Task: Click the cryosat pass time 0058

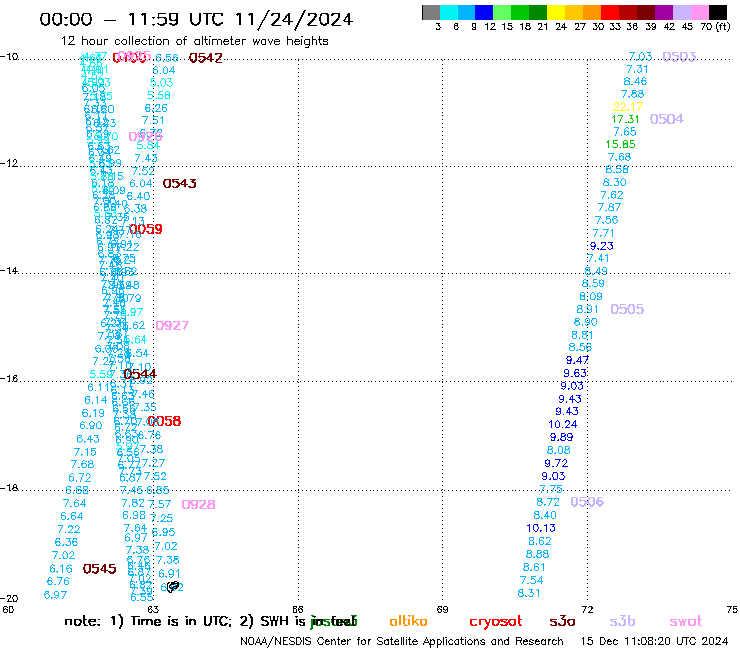Action: click(x=164, y=421)
